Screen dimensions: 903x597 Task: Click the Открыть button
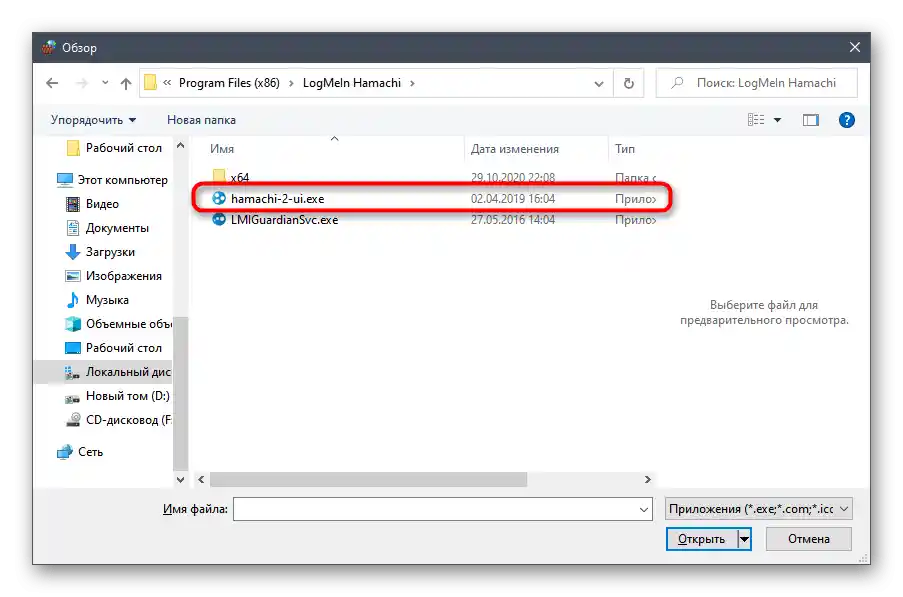(701, 539)
